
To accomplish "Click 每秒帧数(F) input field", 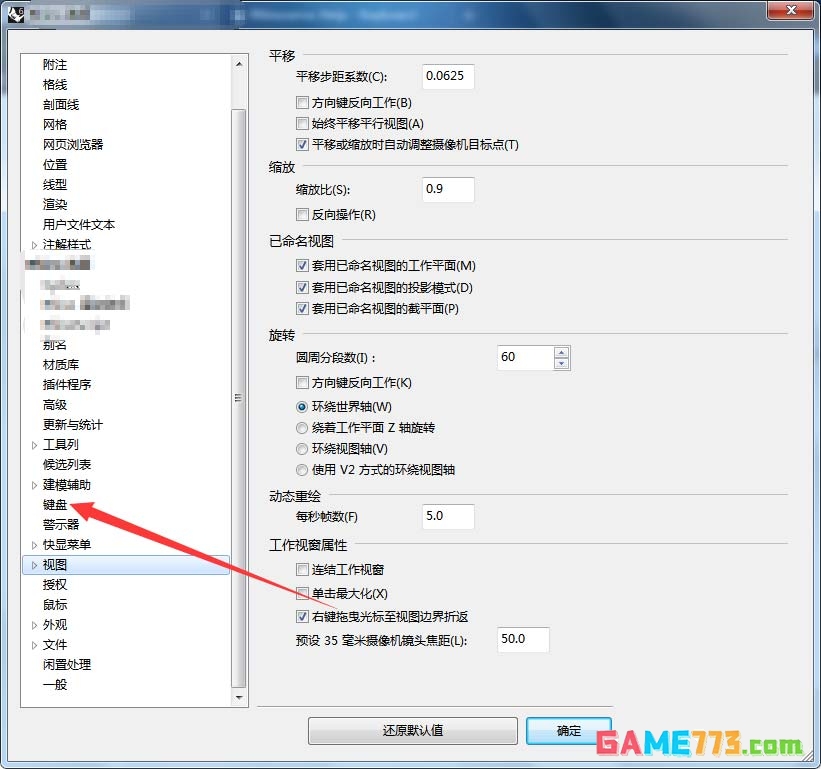I will click(448, 517).
